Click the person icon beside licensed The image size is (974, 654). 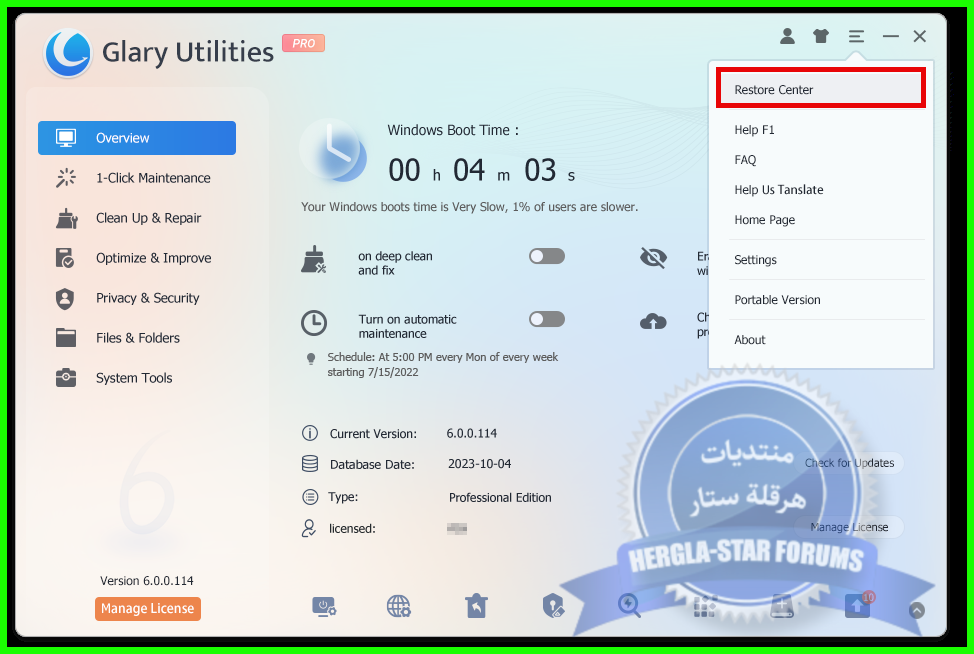[x=309, y=528]
